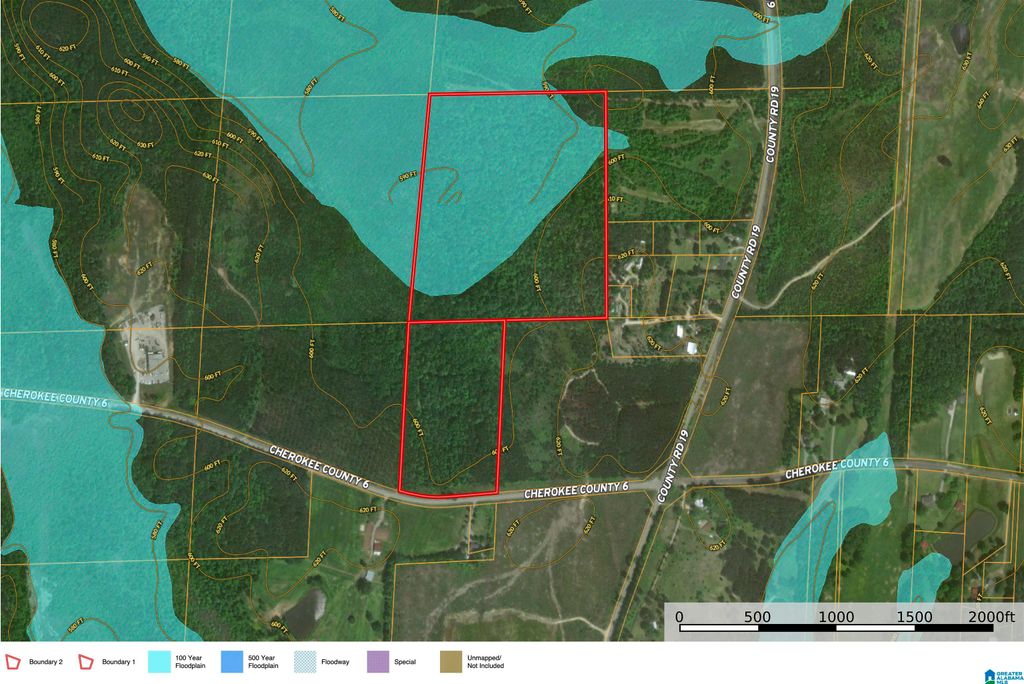
Task: Click the "Unmapped/ Not Included" legend label
Action: 485,662
